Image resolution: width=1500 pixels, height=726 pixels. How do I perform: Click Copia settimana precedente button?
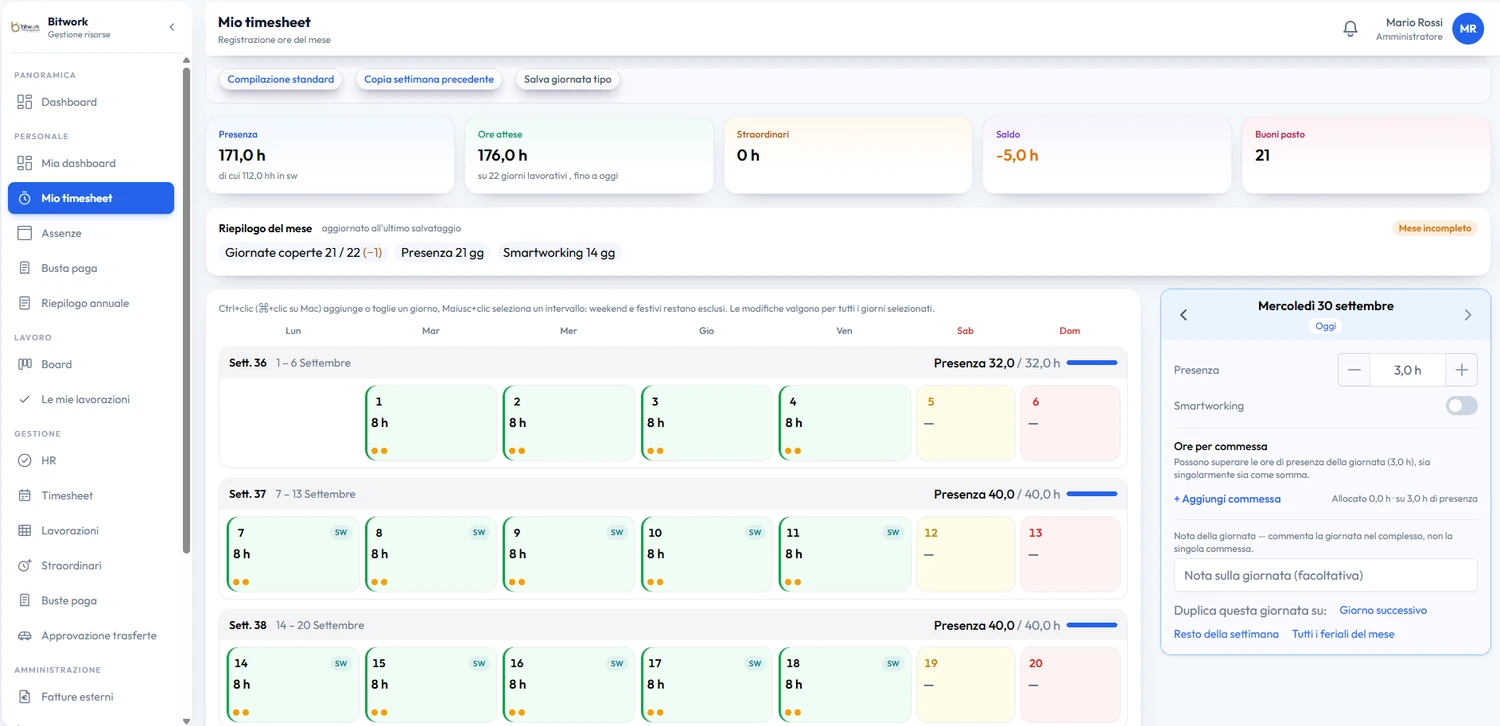(x=429, y=79)
